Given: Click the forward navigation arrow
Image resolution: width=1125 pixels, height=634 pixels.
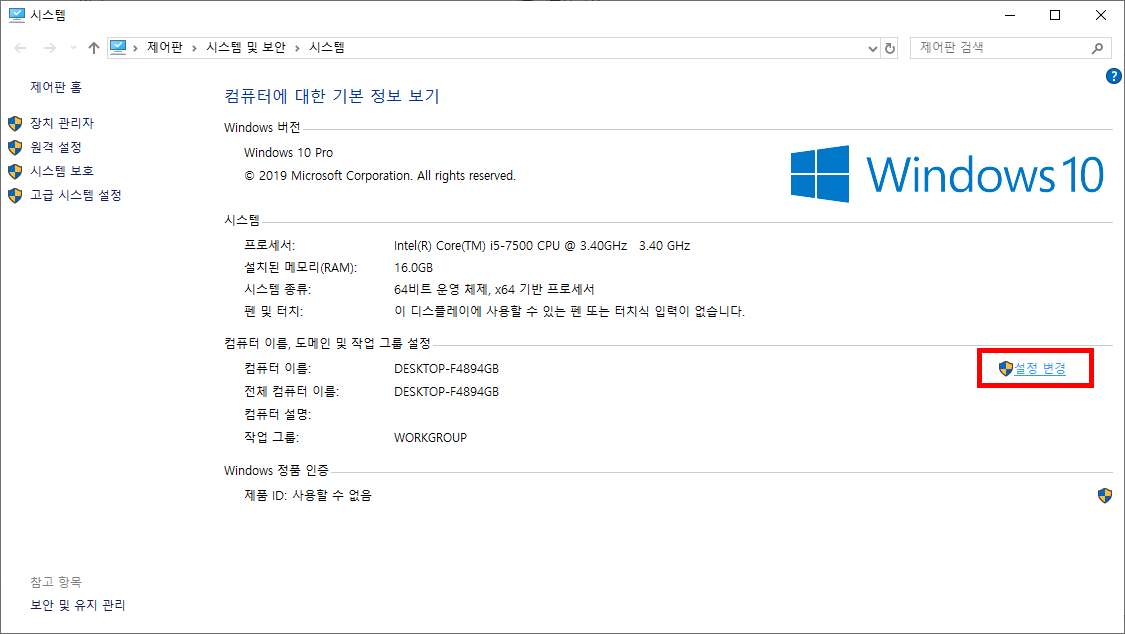Looking at the screenshot, I should (50, 48).
